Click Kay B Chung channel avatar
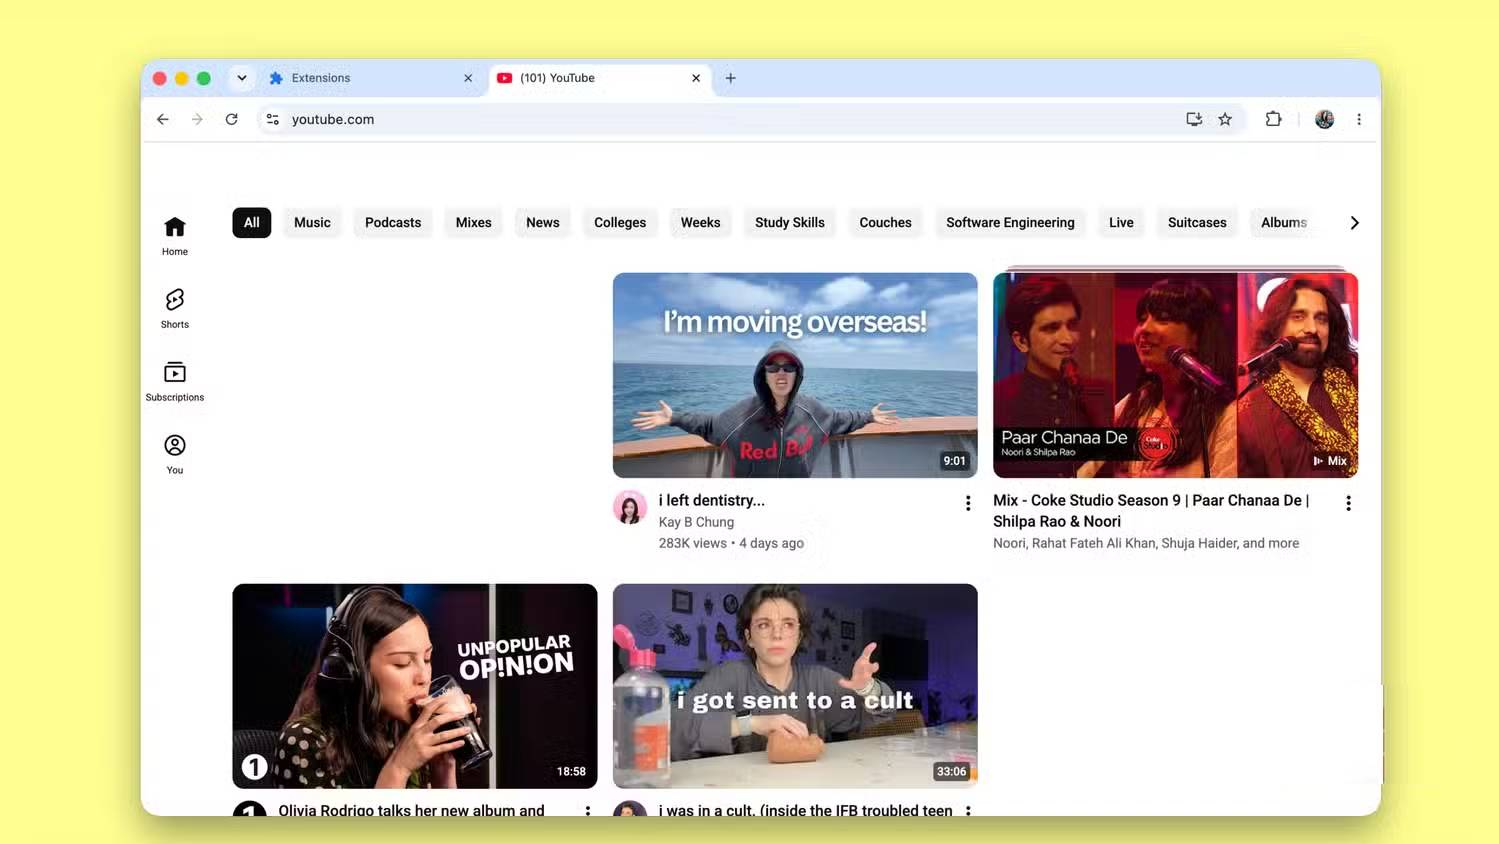 pos(630,508)
